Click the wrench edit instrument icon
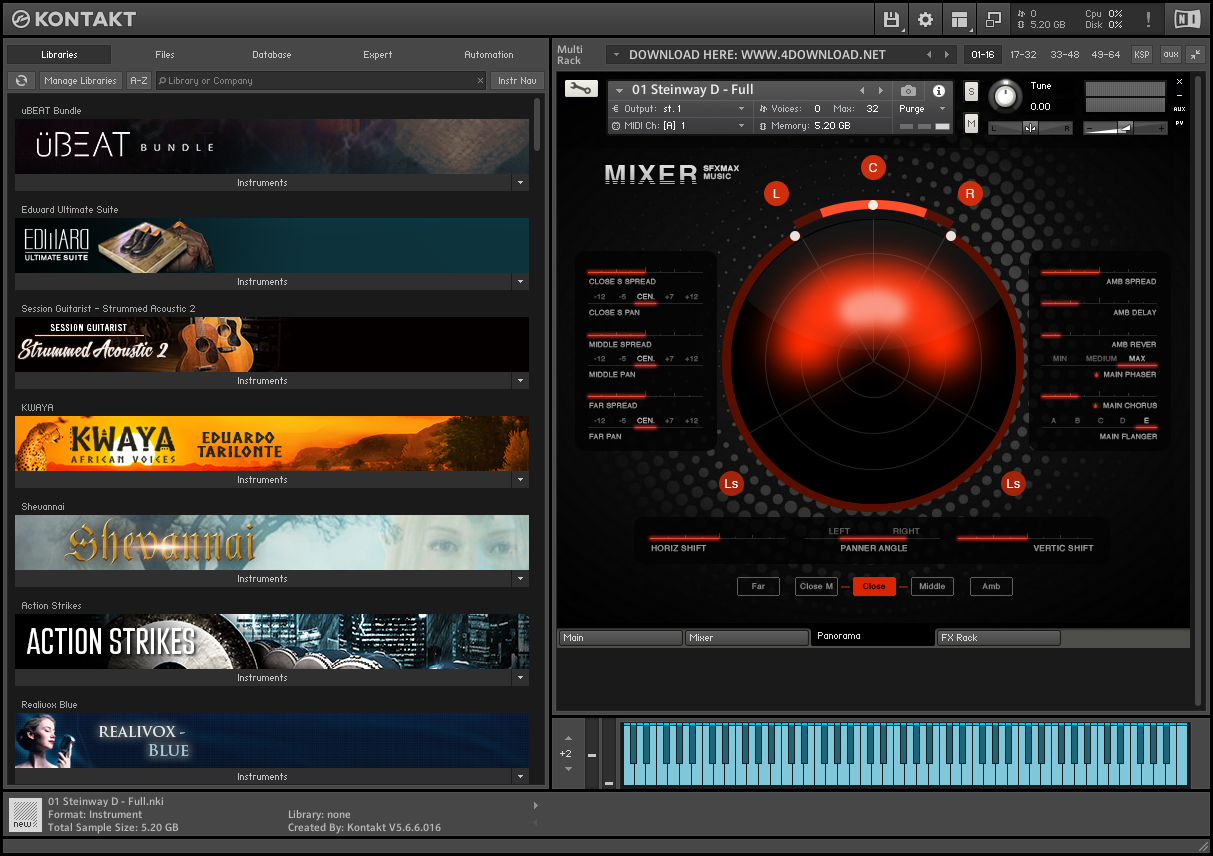The height and width of the screenshot is (856, 1213). (579, 89)
